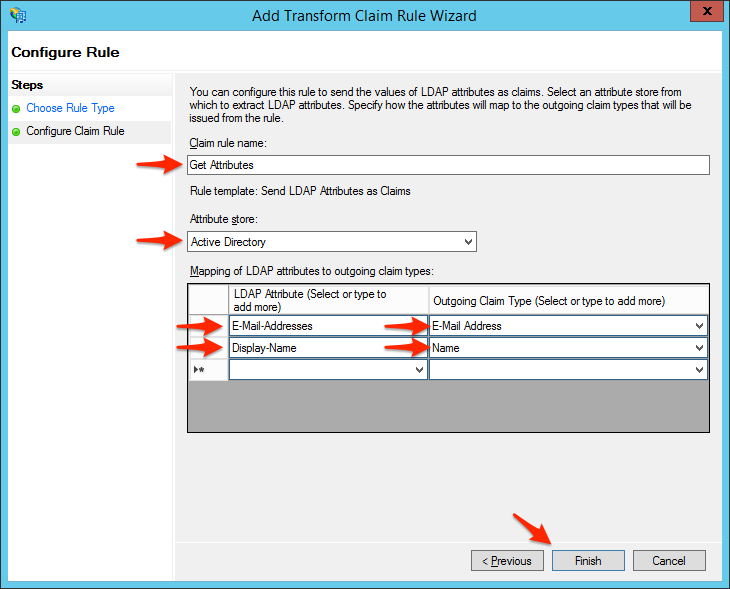Expand the Display-Name LDAP attribute dropdown

(419, 348)
